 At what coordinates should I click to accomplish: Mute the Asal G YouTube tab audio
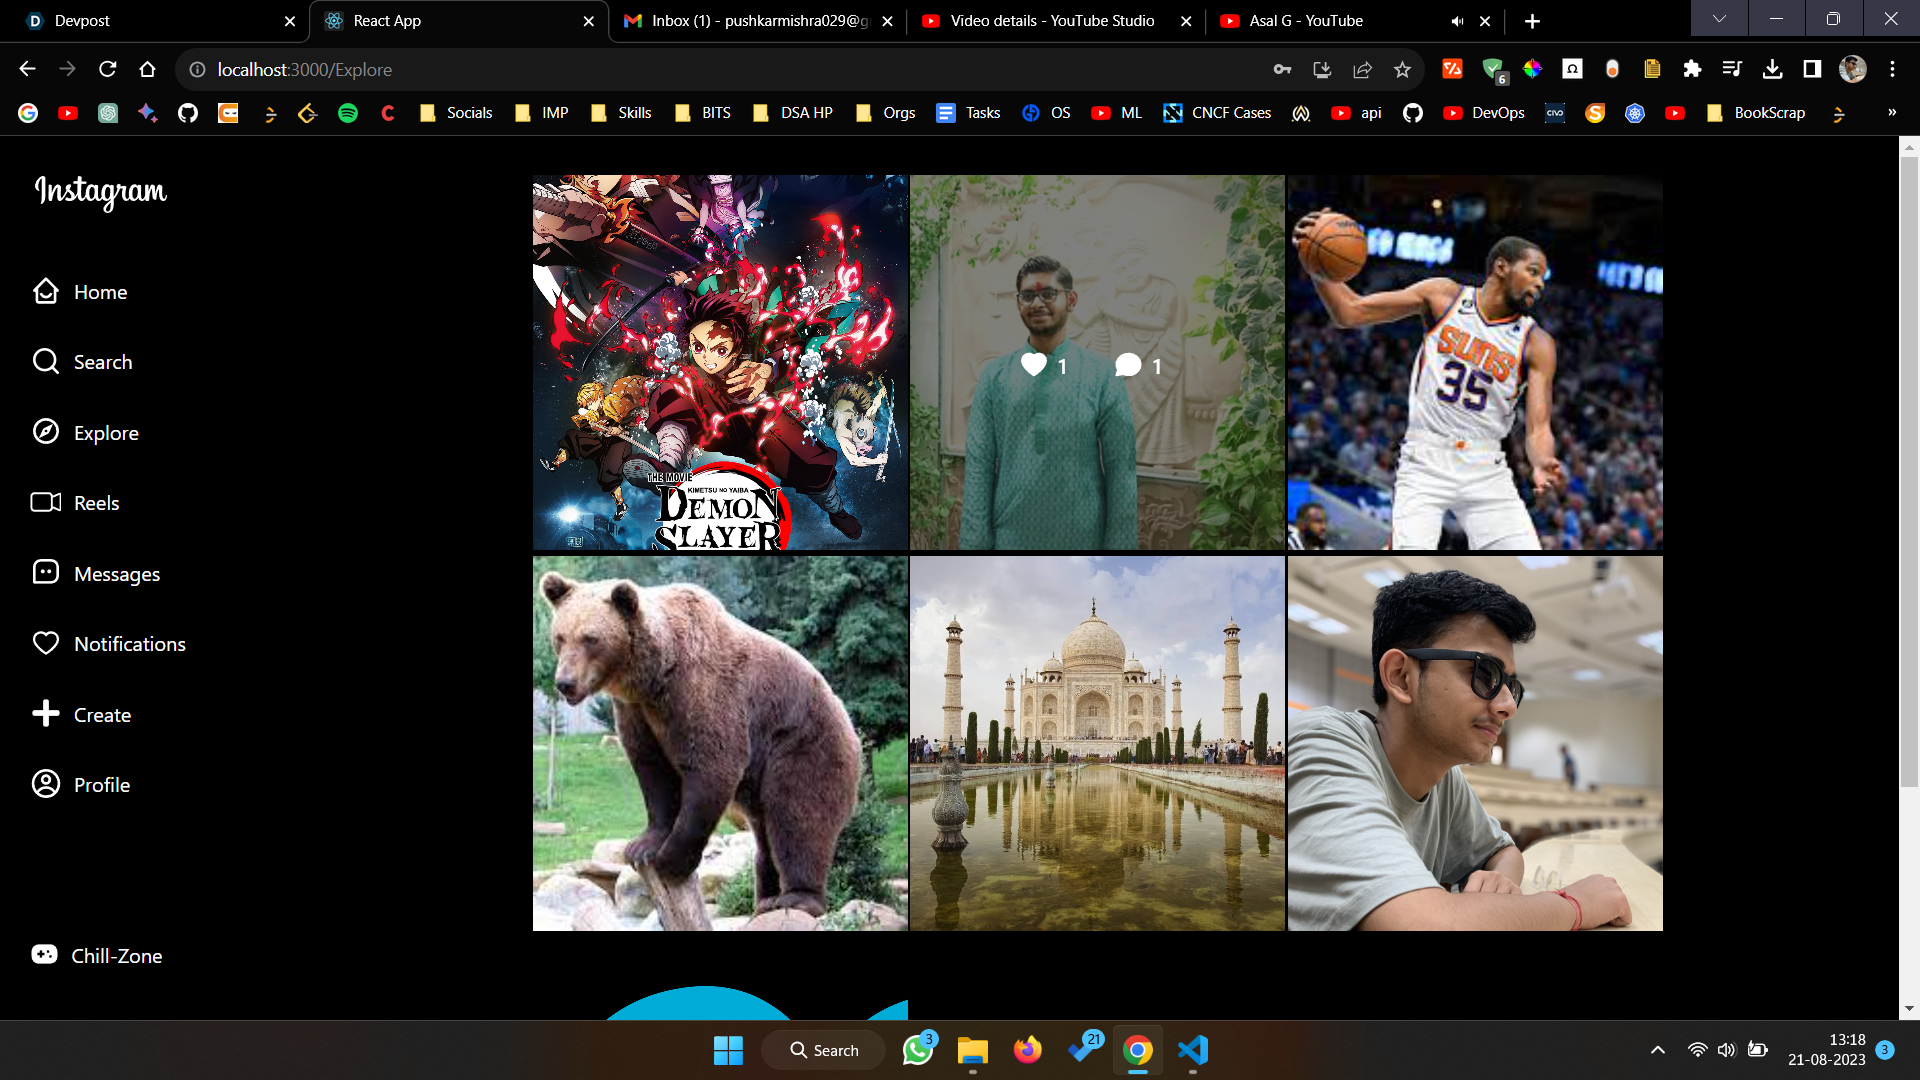pyautogui.click(x=1457, y=21)
